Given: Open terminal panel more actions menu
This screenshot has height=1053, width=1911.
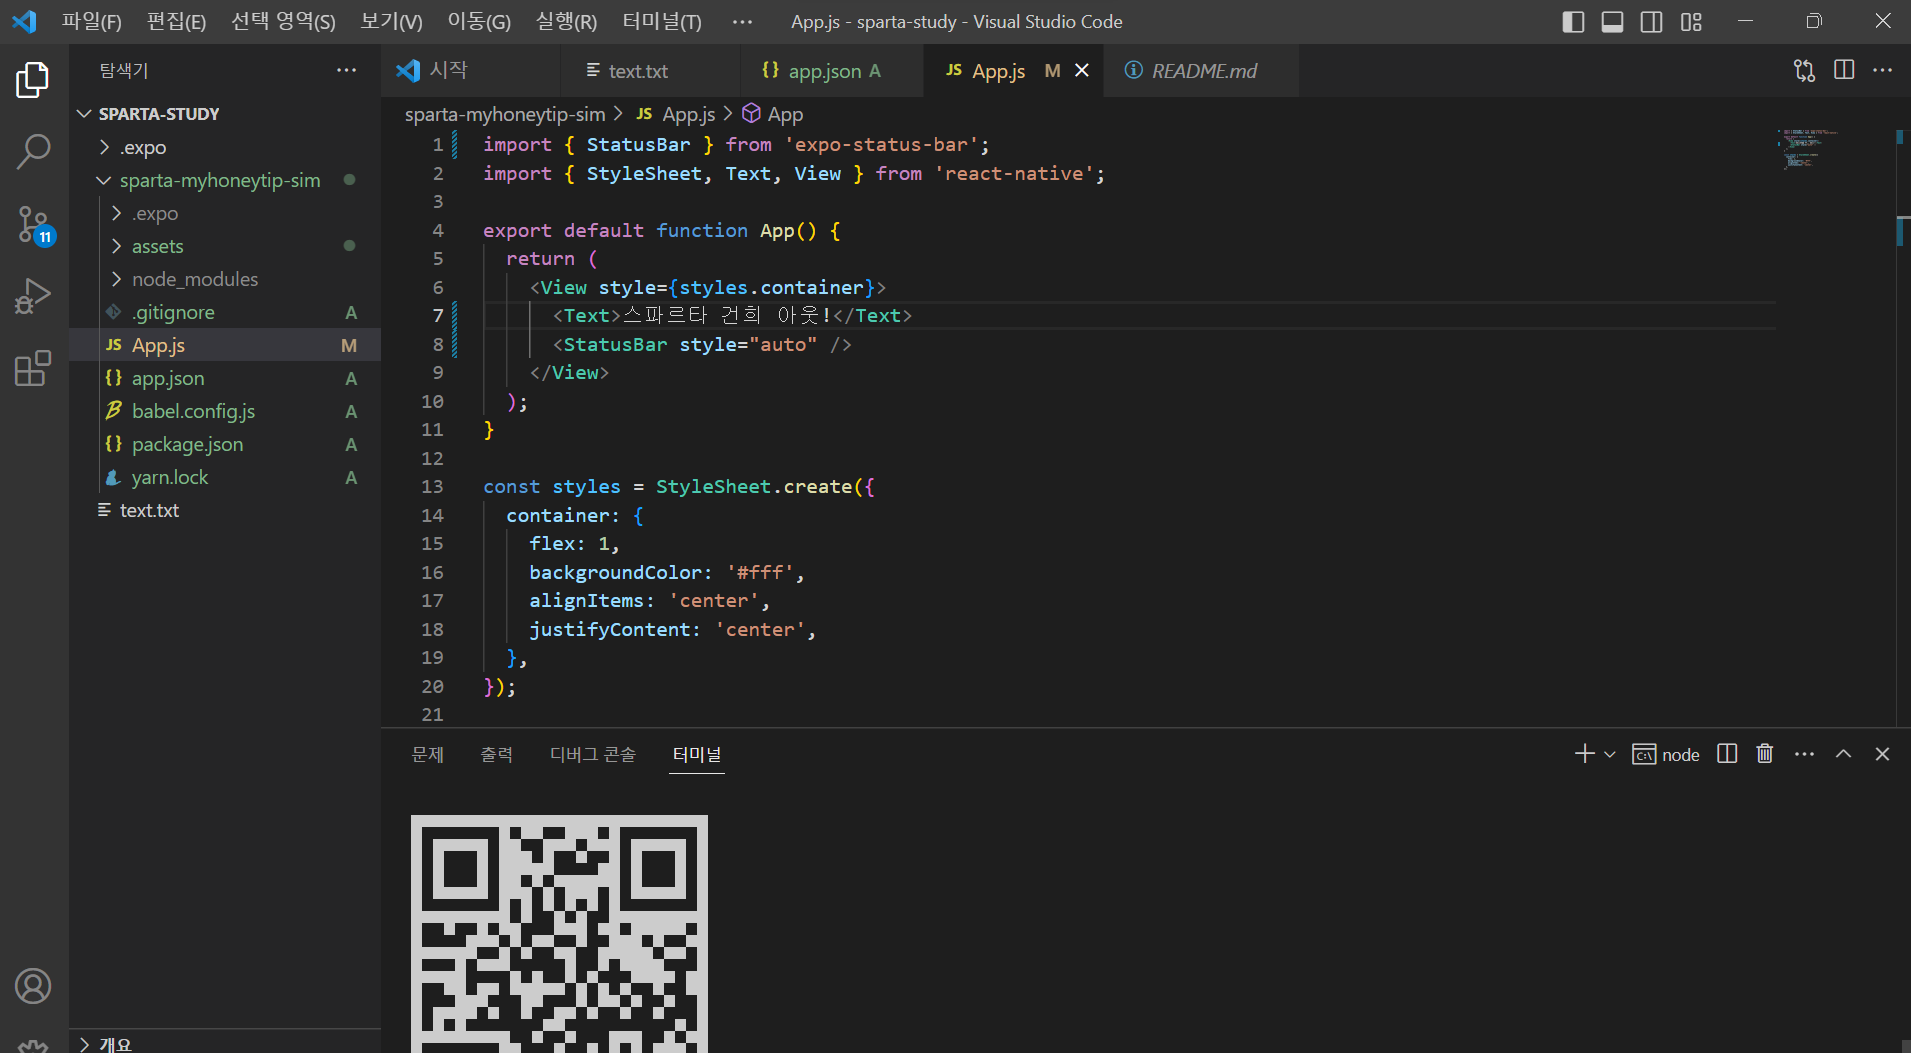Looking at the screenshot, I should pos(1804,754).
